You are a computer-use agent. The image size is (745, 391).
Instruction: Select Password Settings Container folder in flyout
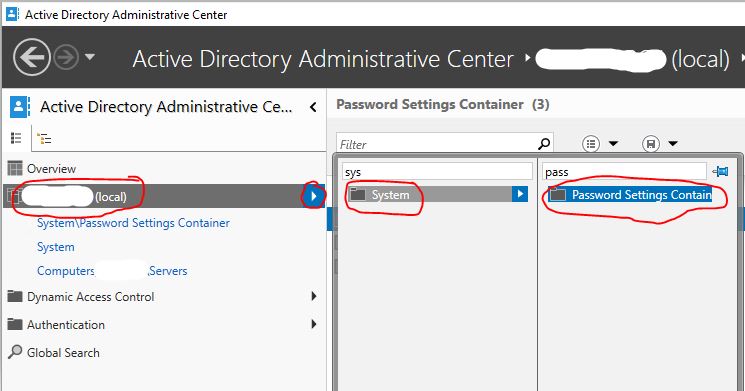click(630, 195)
